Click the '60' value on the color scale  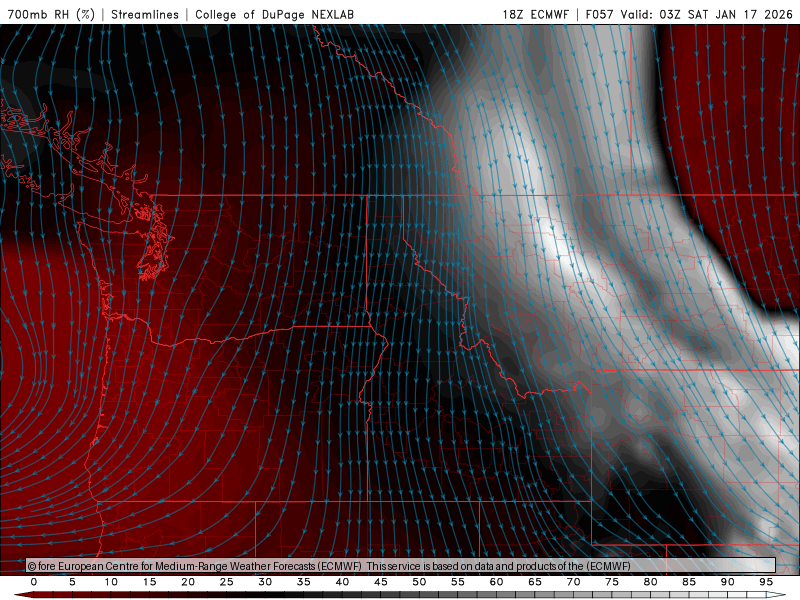point(496,582)
